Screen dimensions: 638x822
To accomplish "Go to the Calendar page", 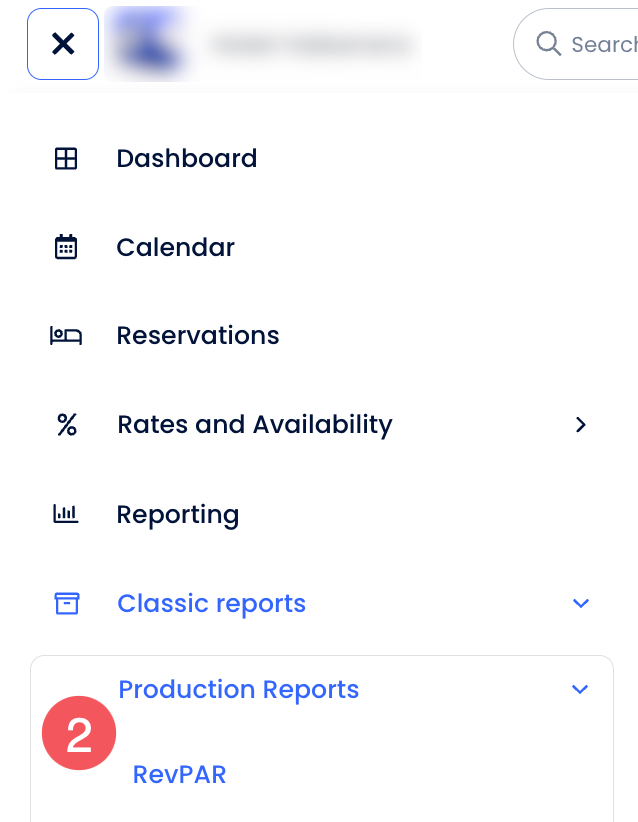I will (176, 247).
